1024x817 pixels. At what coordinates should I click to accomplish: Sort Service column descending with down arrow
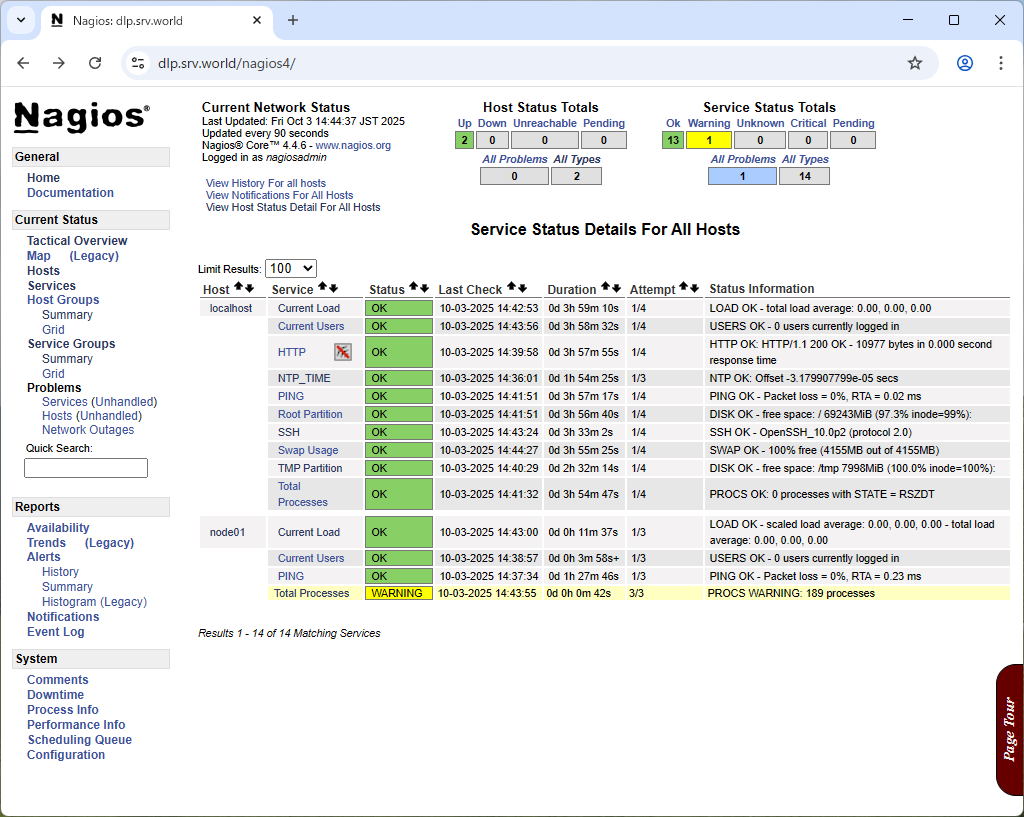tap(334, 288)
